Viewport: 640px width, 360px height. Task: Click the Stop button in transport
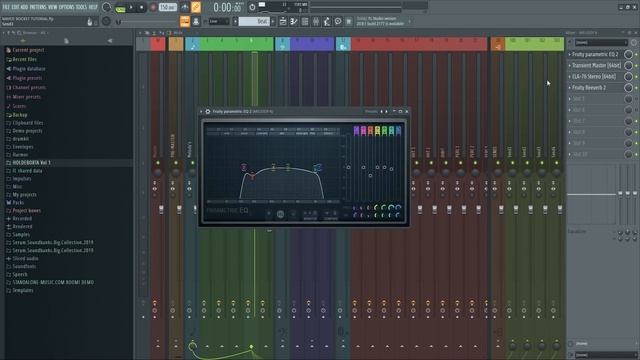(141, 7)
